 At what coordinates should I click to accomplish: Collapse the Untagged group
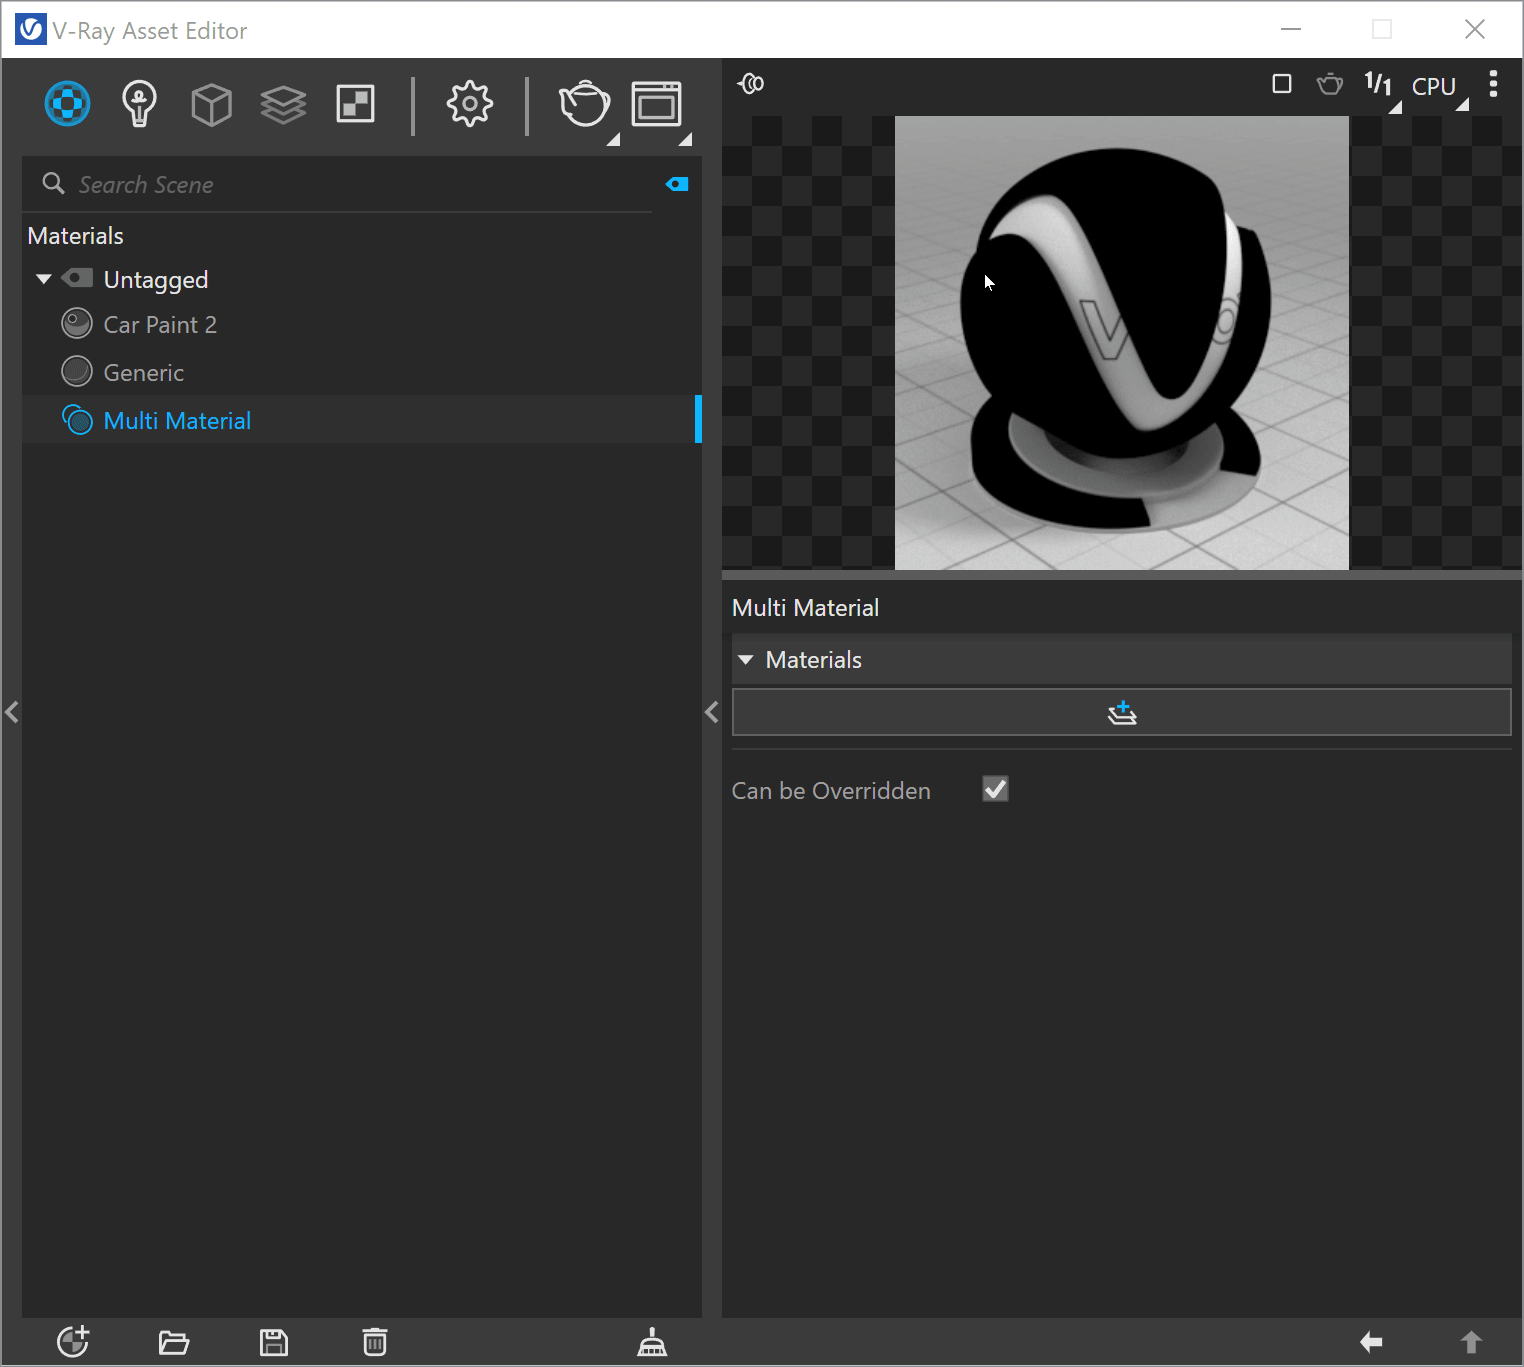[43, 279]
